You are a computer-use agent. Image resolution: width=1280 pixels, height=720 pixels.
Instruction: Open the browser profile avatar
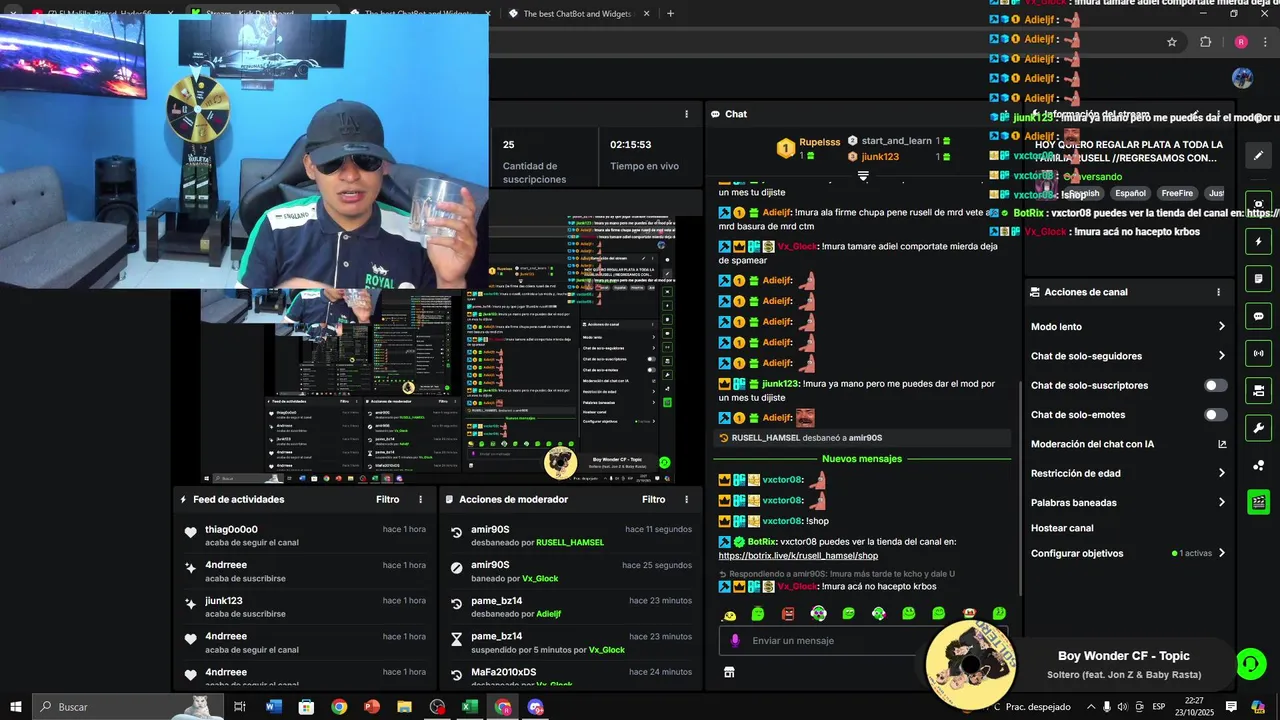(x=1241, y=42)
